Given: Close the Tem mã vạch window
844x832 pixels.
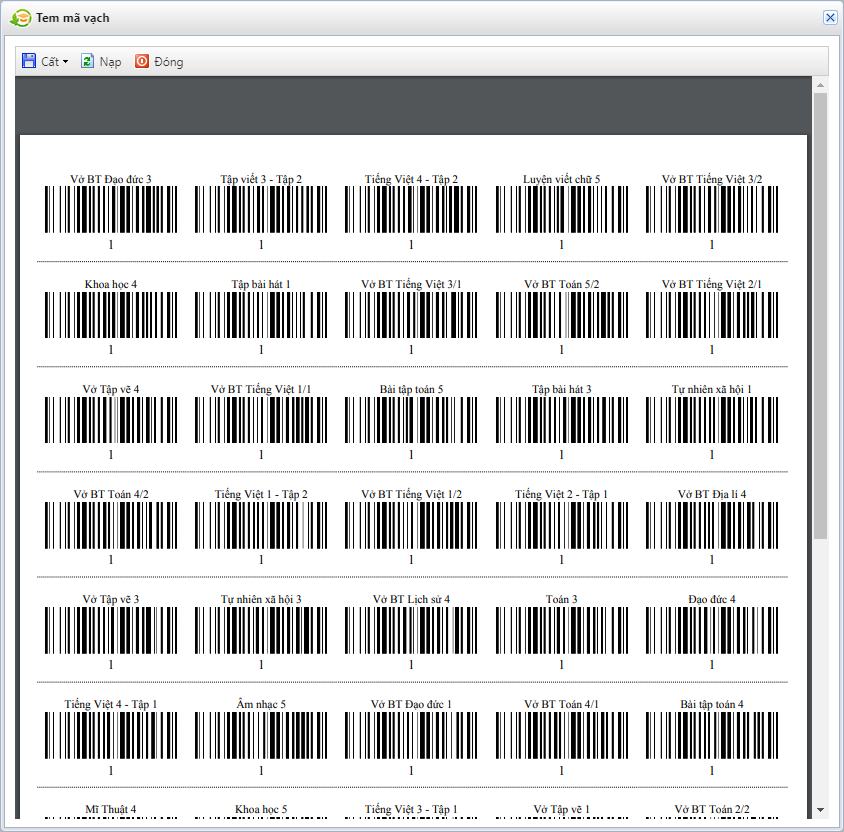Looking at the screenshot, I should coord(830,18).
